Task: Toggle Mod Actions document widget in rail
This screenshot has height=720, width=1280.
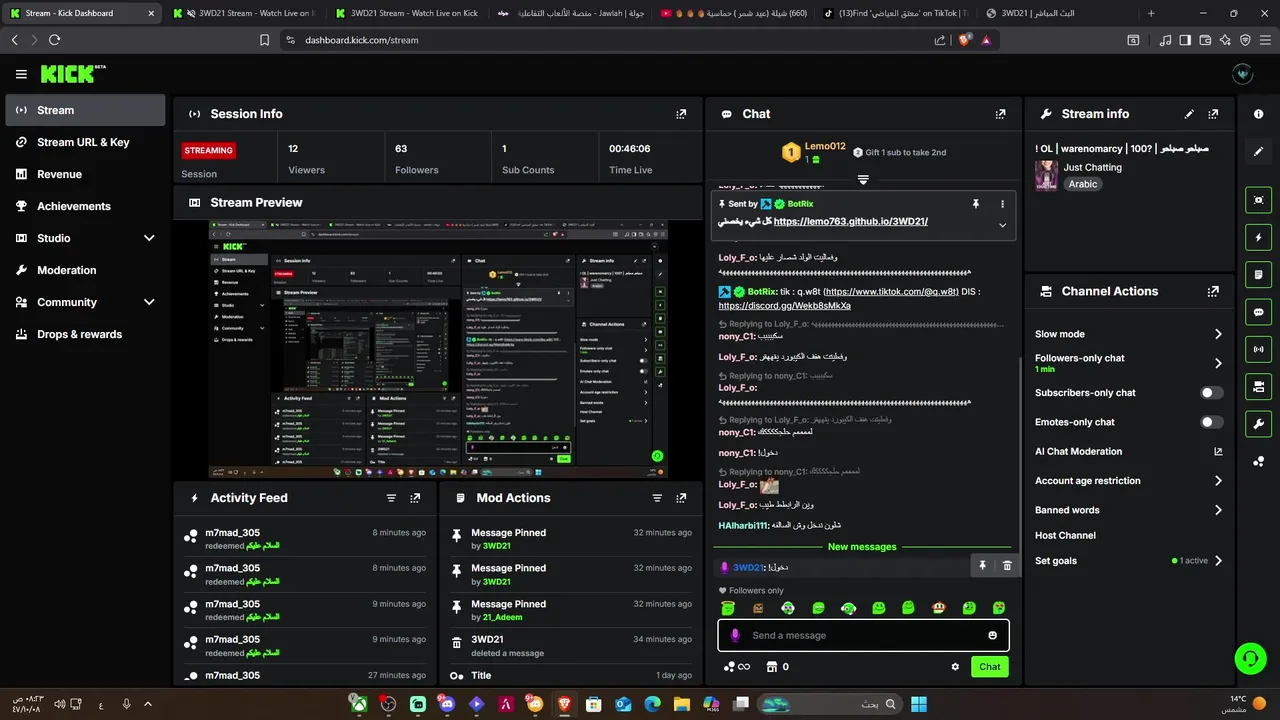Action: click(x=1258, y=275)
